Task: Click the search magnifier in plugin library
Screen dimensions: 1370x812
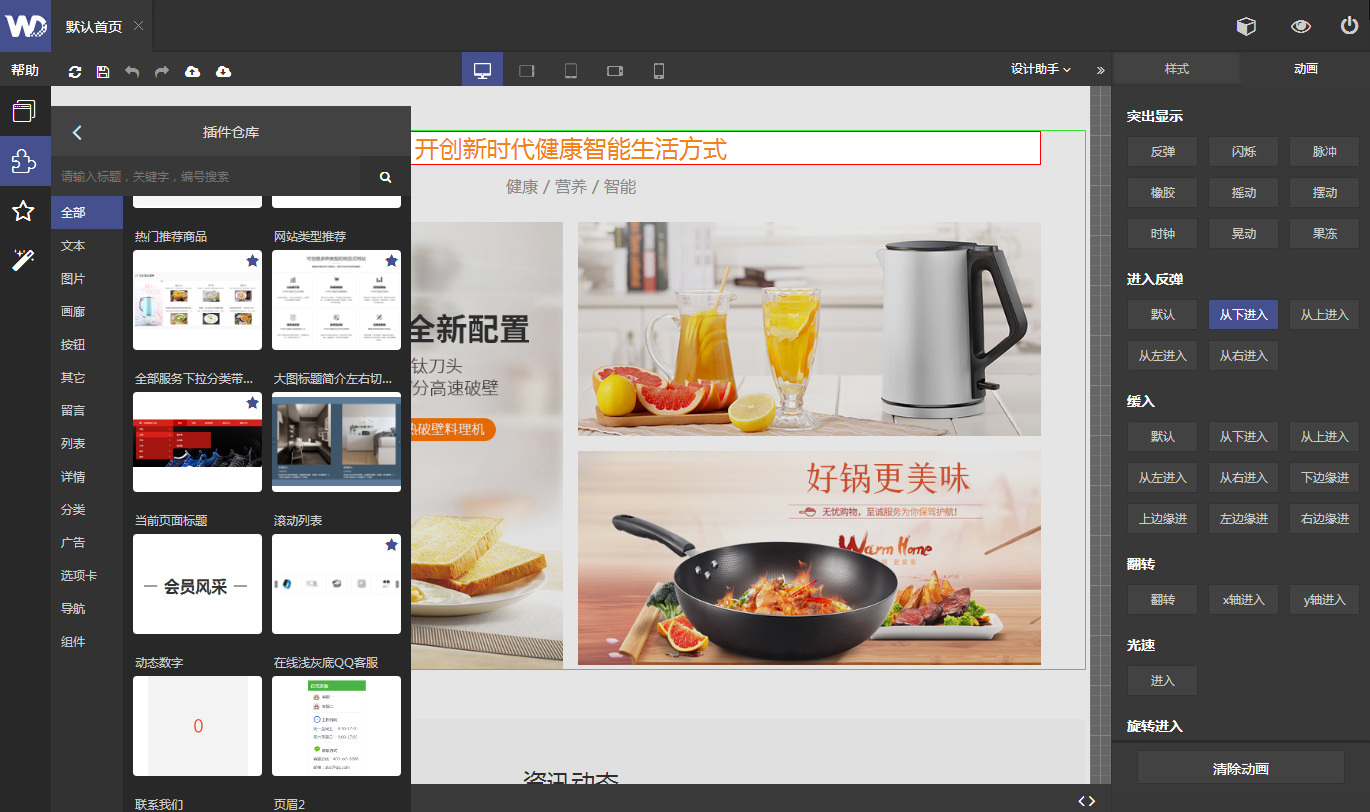Action: [385, 177]
